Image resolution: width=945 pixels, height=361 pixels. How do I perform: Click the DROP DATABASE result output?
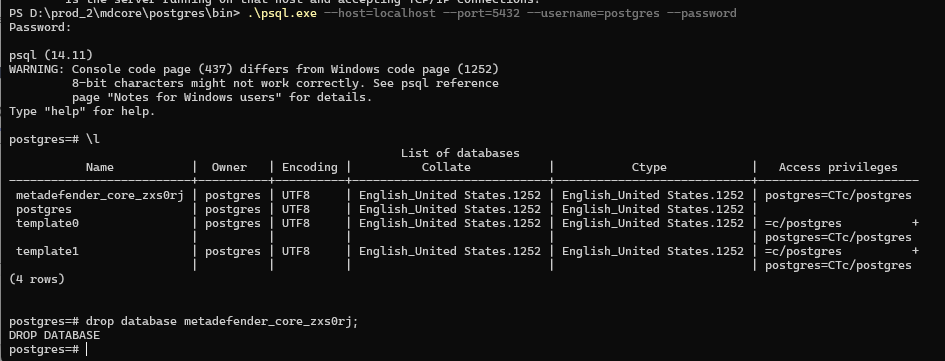click(54, 335)
